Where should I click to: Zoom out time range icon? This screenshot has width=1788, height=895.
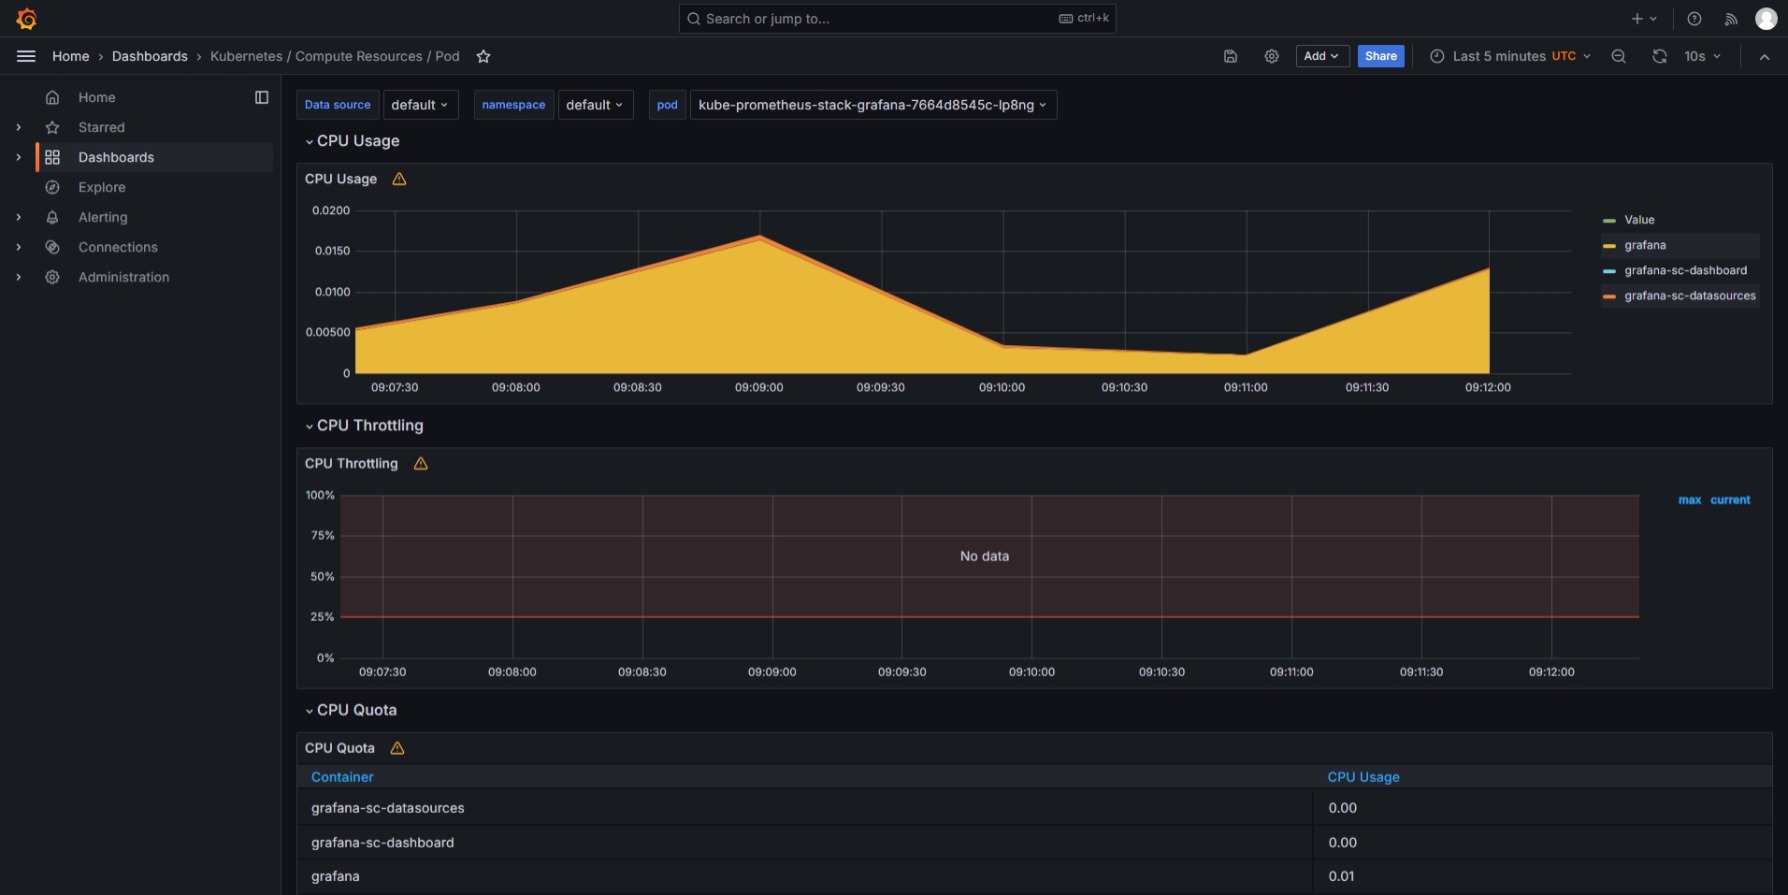[1618, 56]
